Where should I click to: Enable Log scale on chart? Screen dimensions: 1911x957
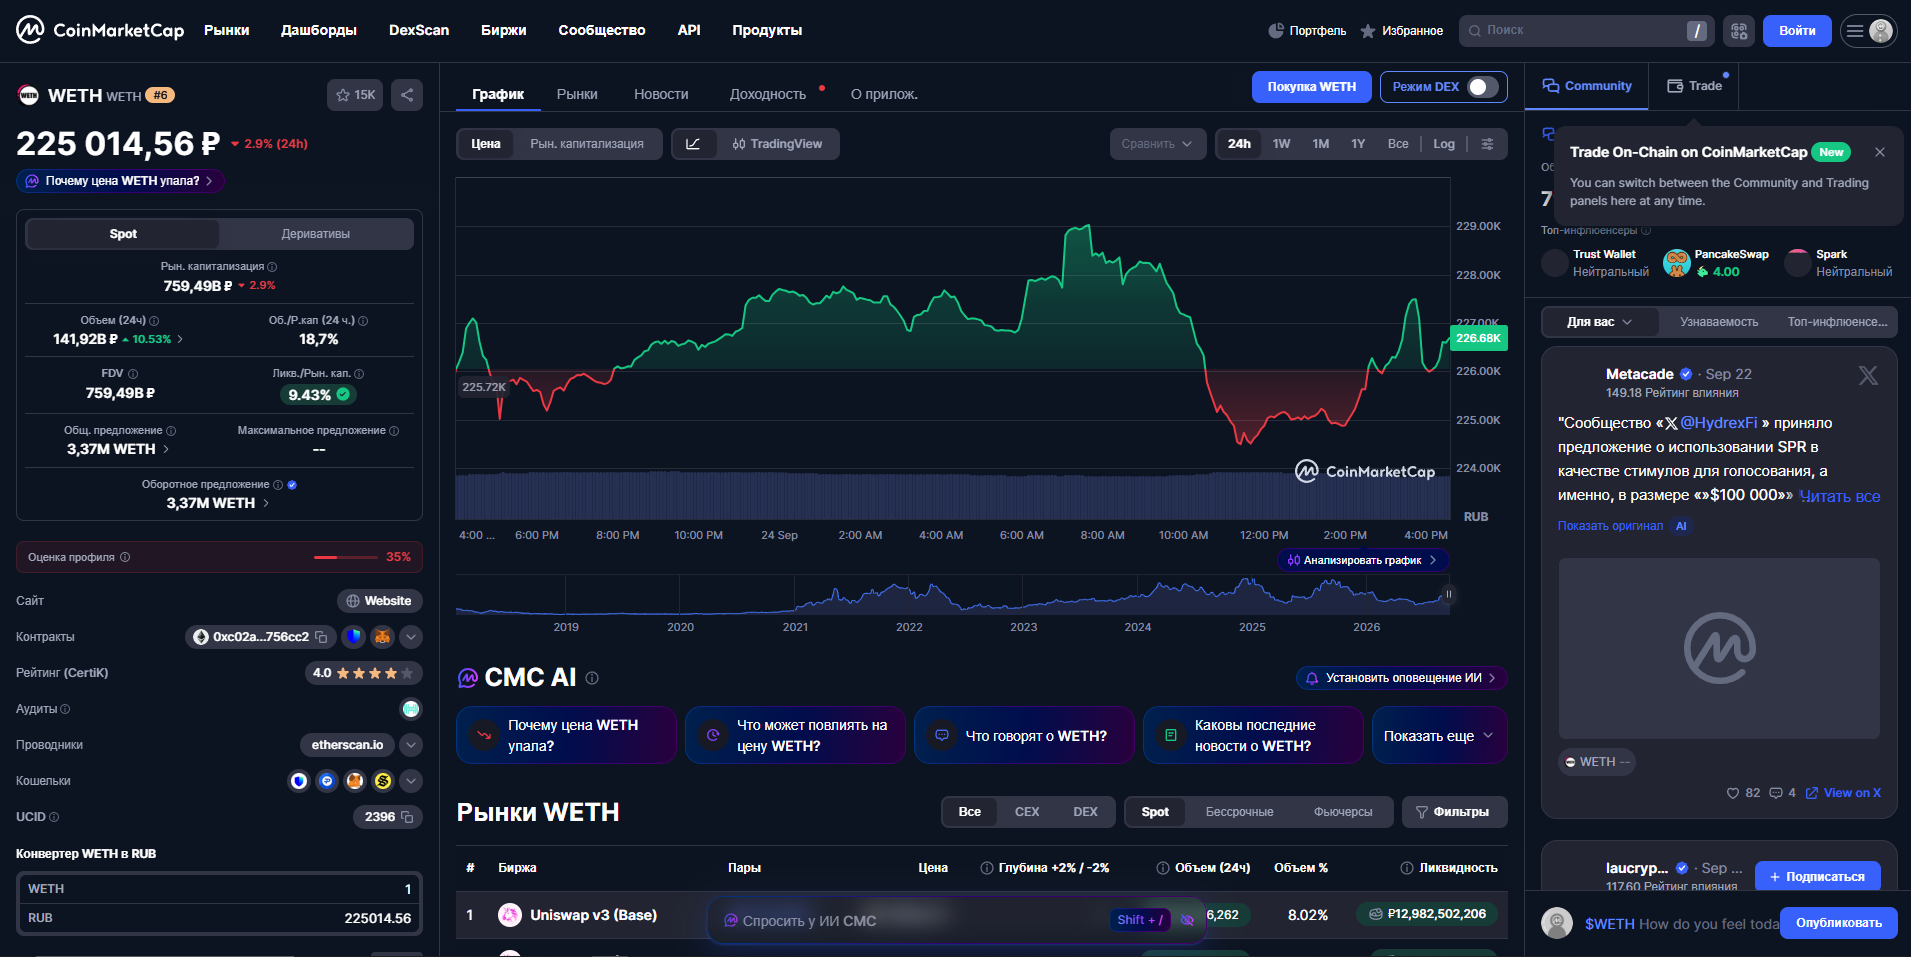1444,144
